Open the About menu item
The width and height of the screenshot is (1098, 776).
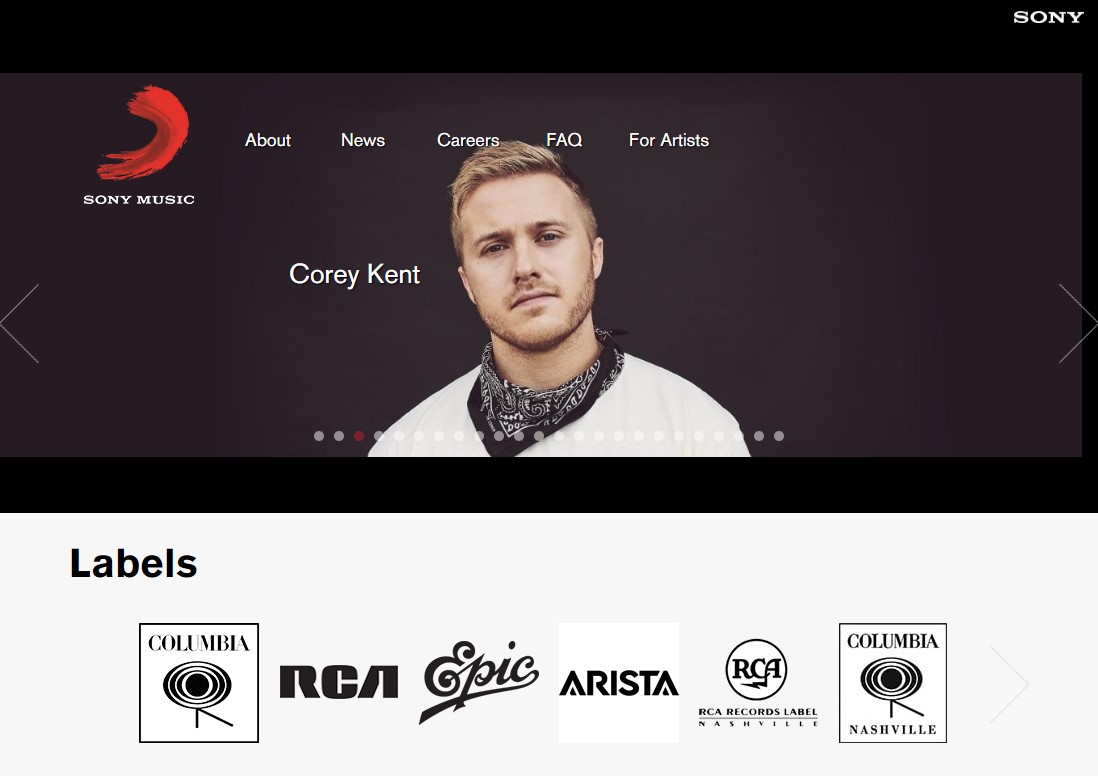pyautogui.click(x=267, y=140)
